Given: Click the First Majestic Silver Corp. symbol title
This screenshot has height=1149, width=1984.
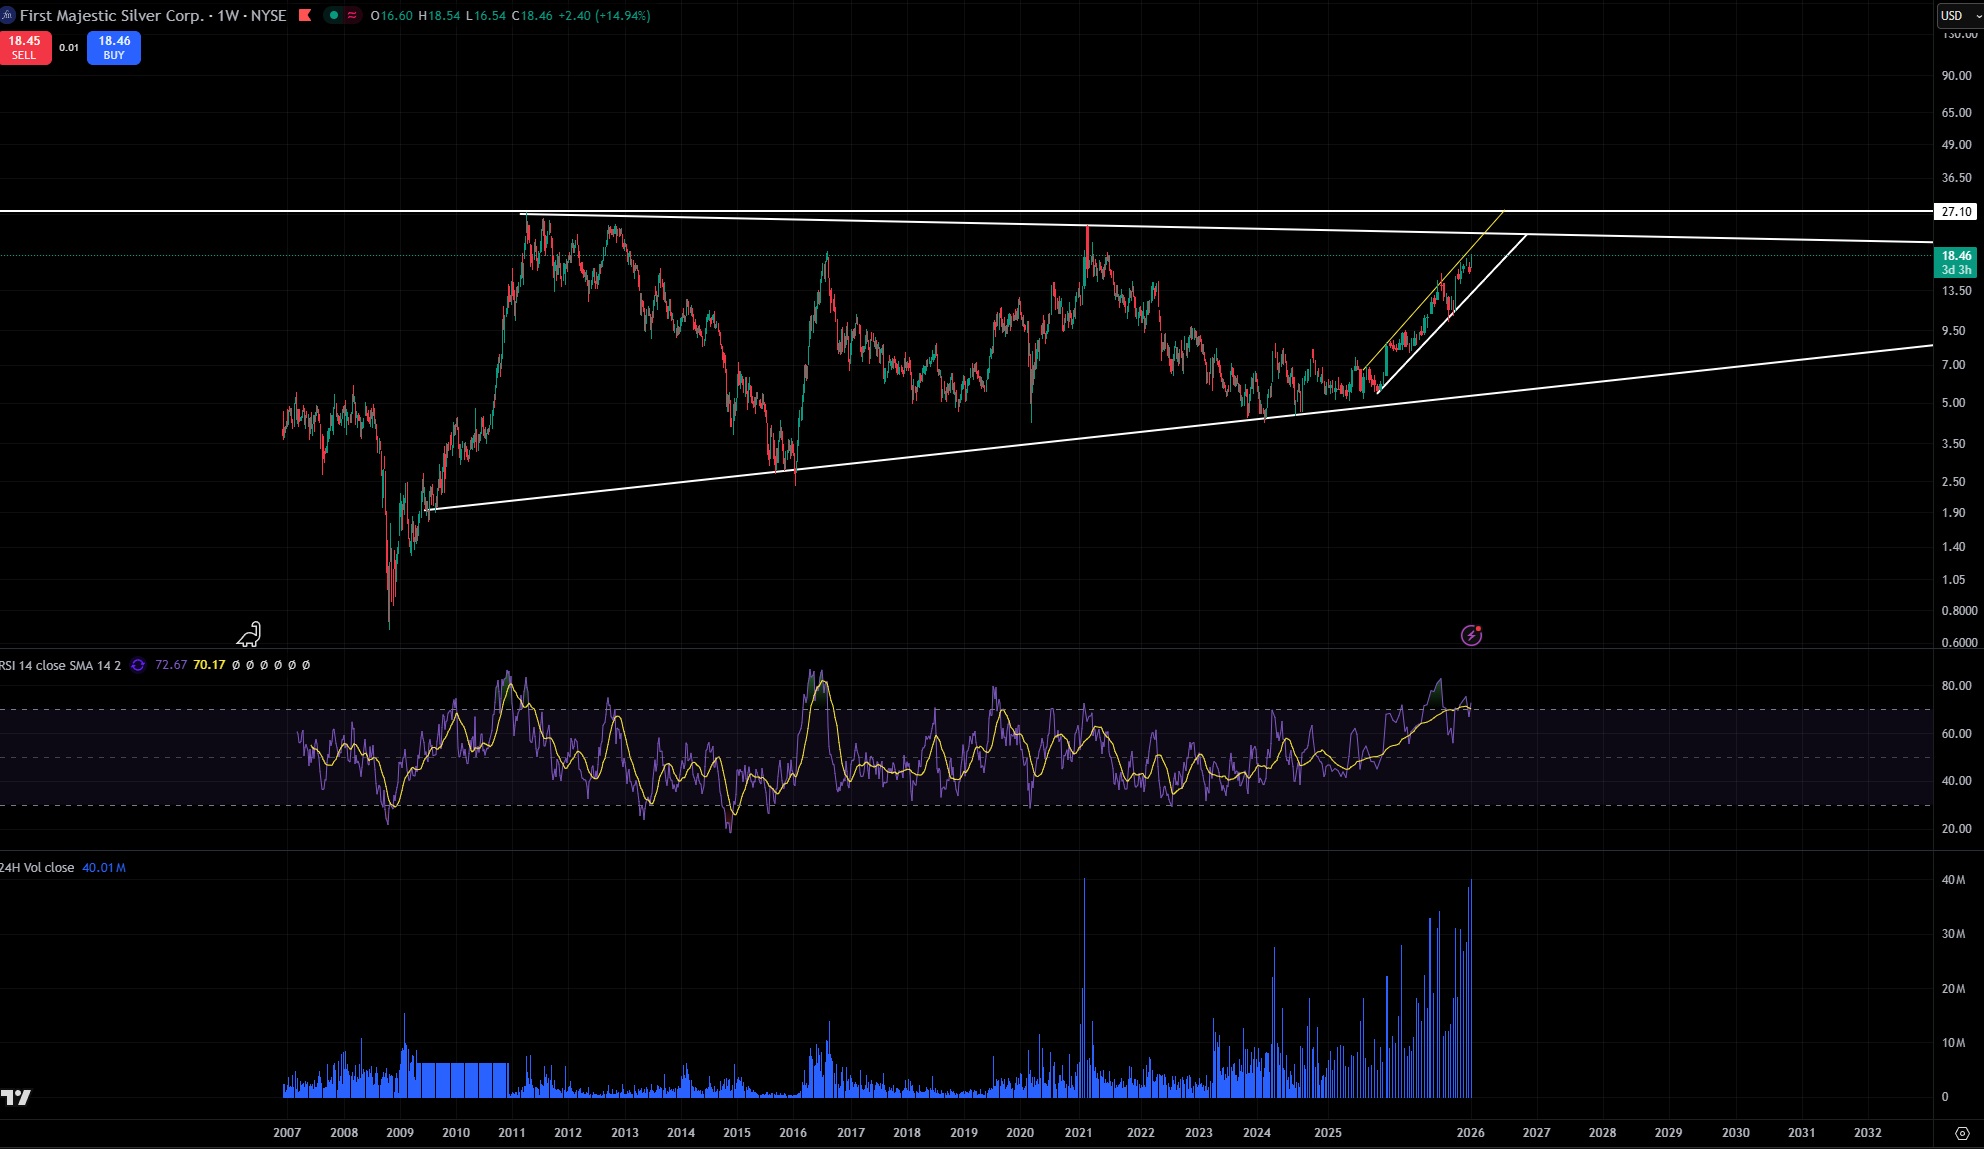Looking at the screenshot, I should coord(110,15).
